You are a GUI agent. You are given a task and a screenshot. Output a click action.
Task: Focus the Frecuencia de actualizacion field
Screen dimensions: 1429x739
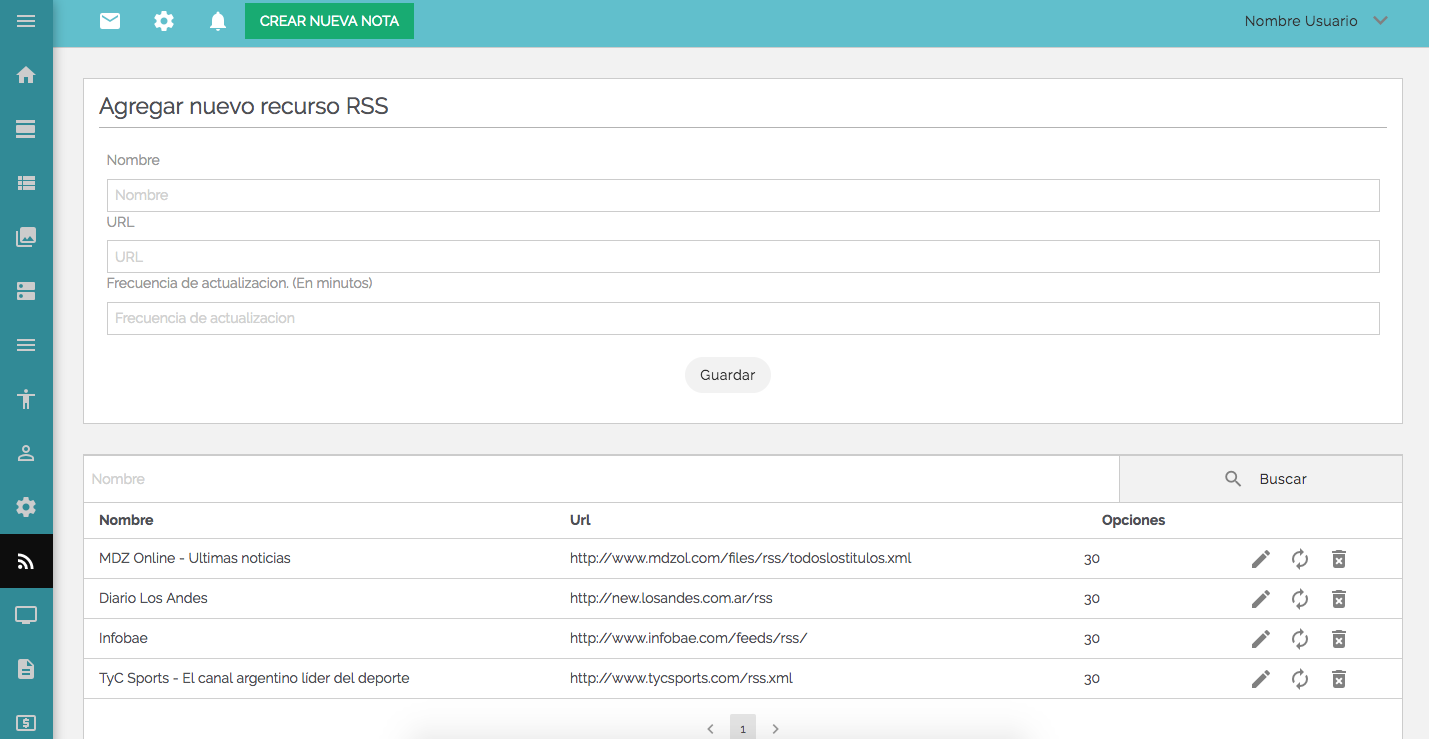(743, 318)
